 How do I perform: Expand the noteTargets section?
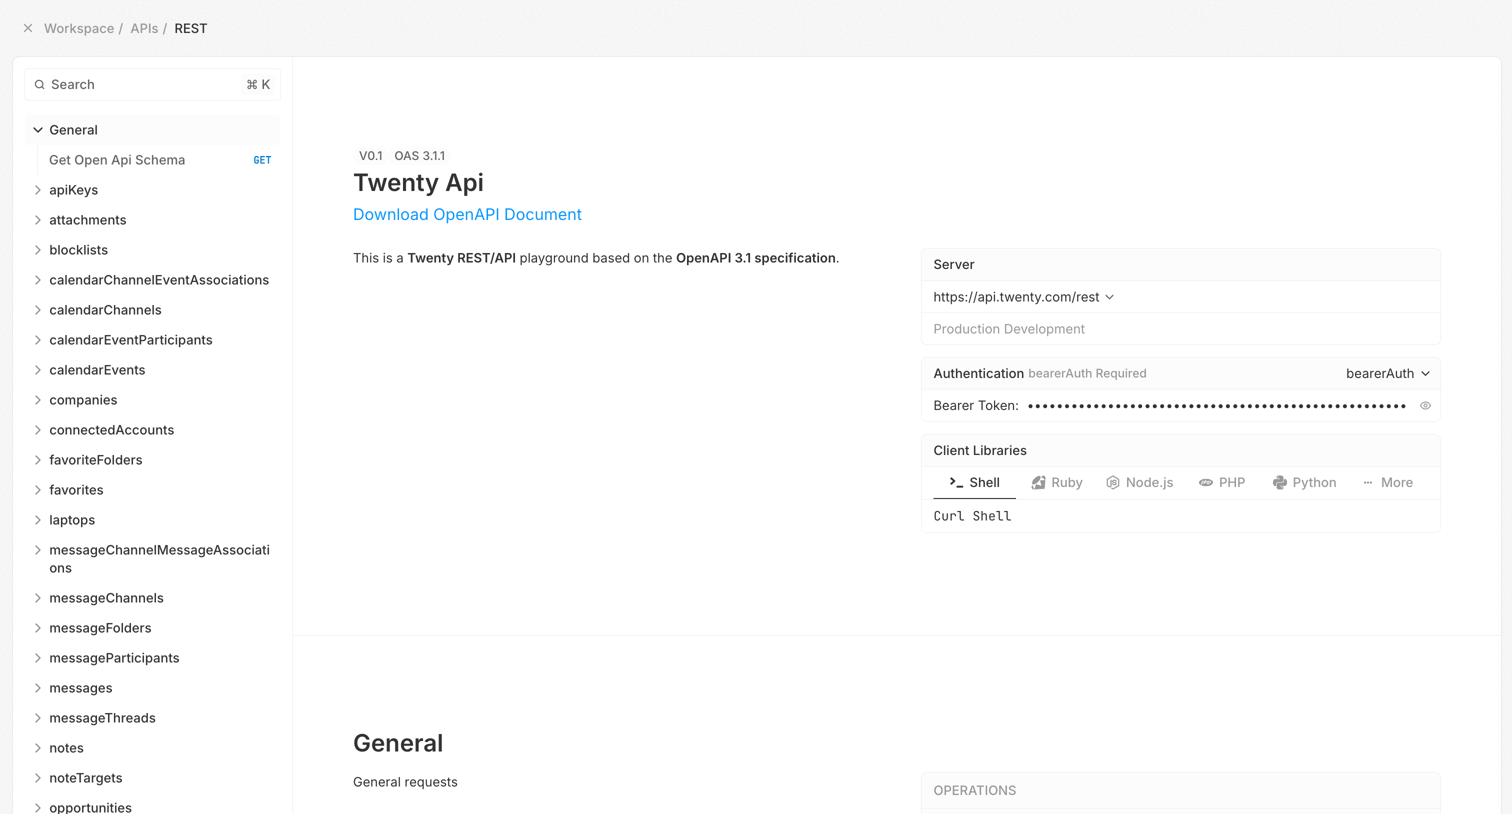click(38, 778)
